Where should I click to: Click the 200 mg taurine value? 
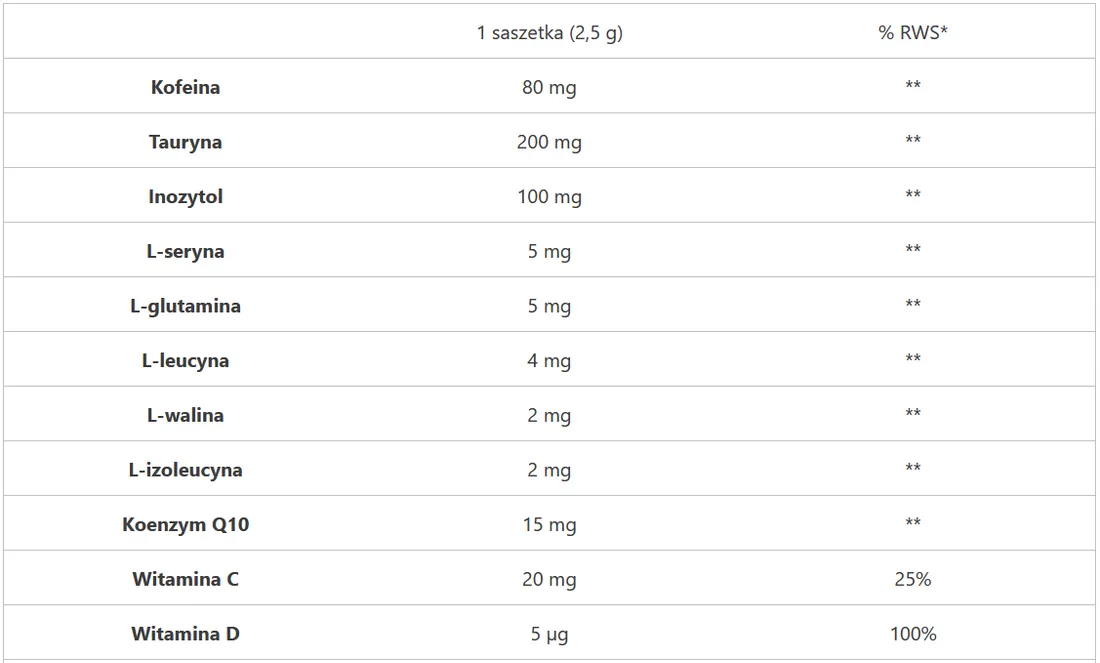point(549,142)
